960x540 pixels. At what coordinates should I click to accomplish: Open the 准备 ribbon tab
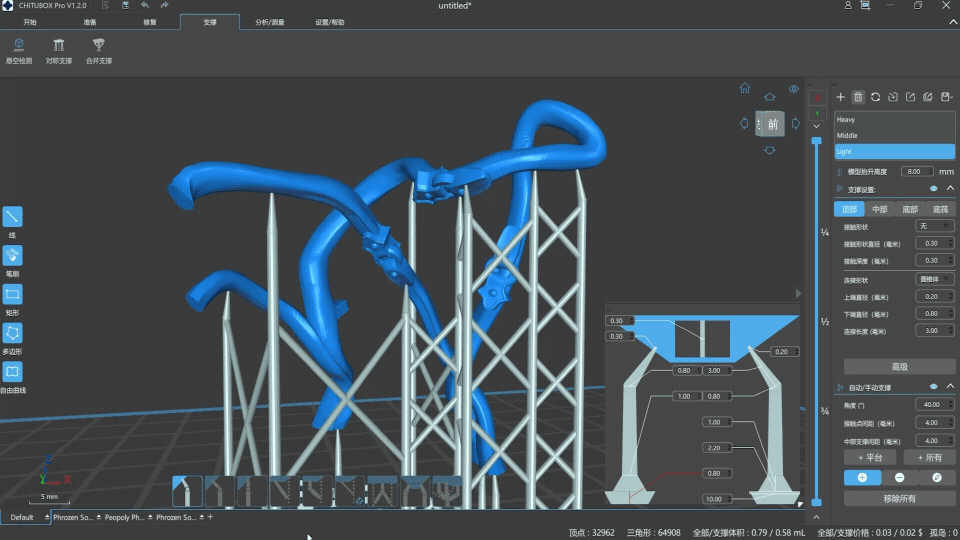tap(90, 22)
